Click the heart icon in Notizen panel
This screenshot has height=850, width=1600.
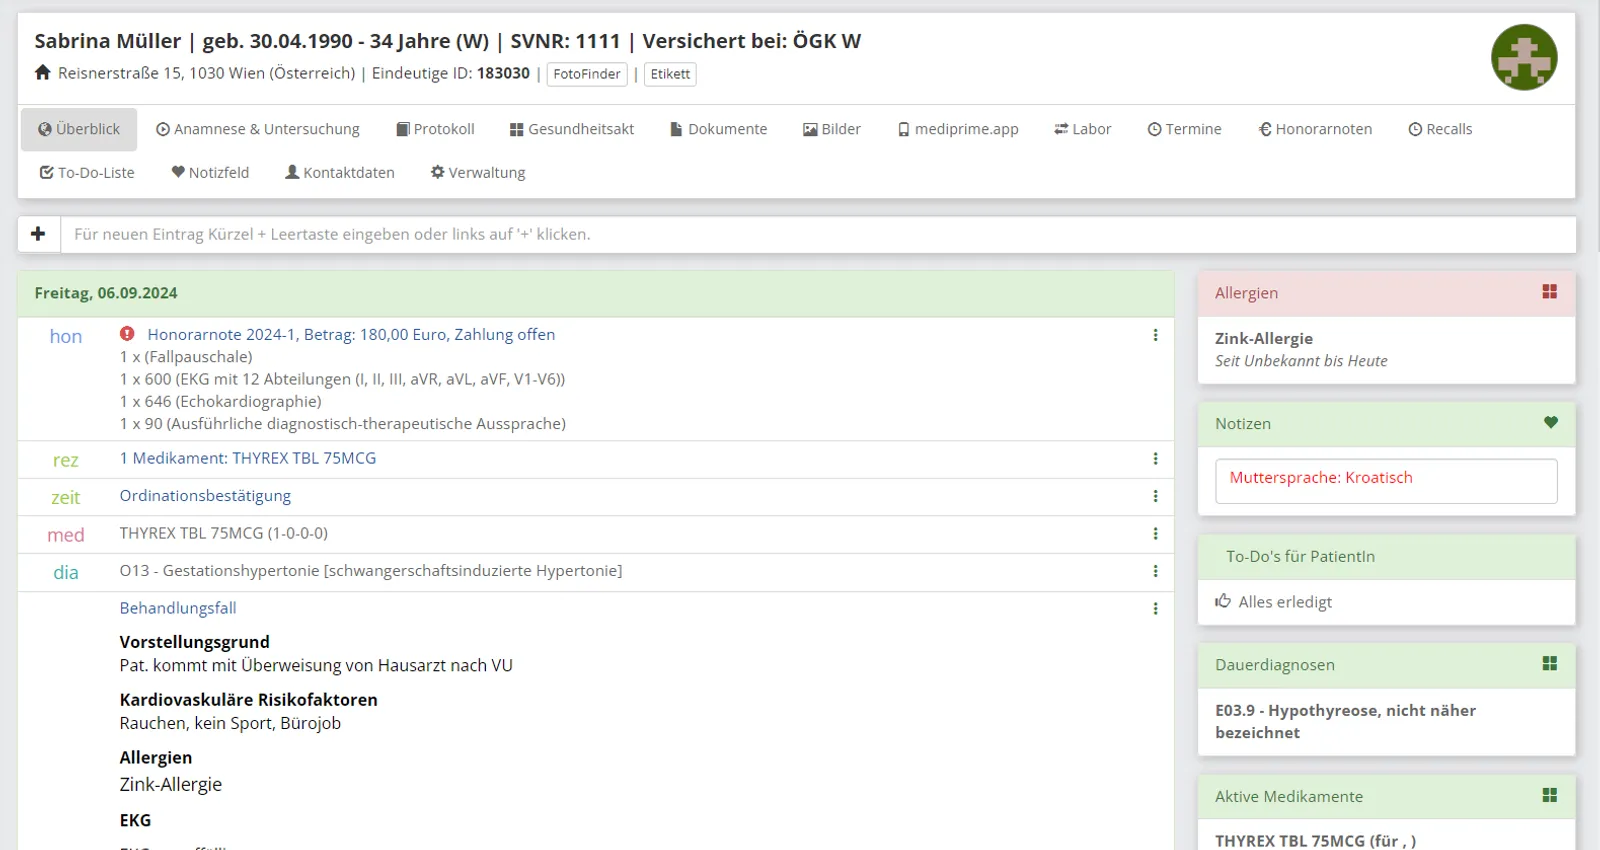[x=1550, y=422]
